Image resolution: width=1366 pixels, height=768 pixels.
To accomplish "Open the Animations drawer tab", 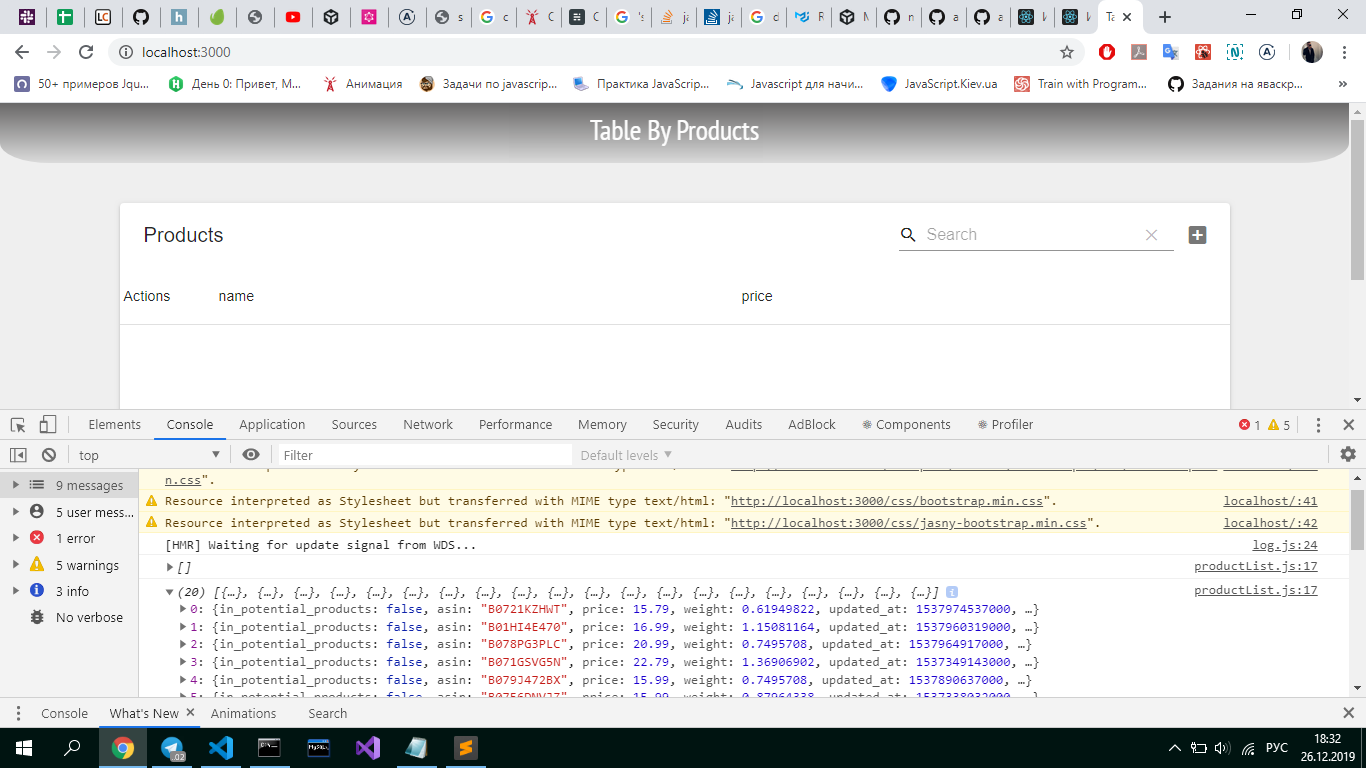I will click(x=243, y=713).
